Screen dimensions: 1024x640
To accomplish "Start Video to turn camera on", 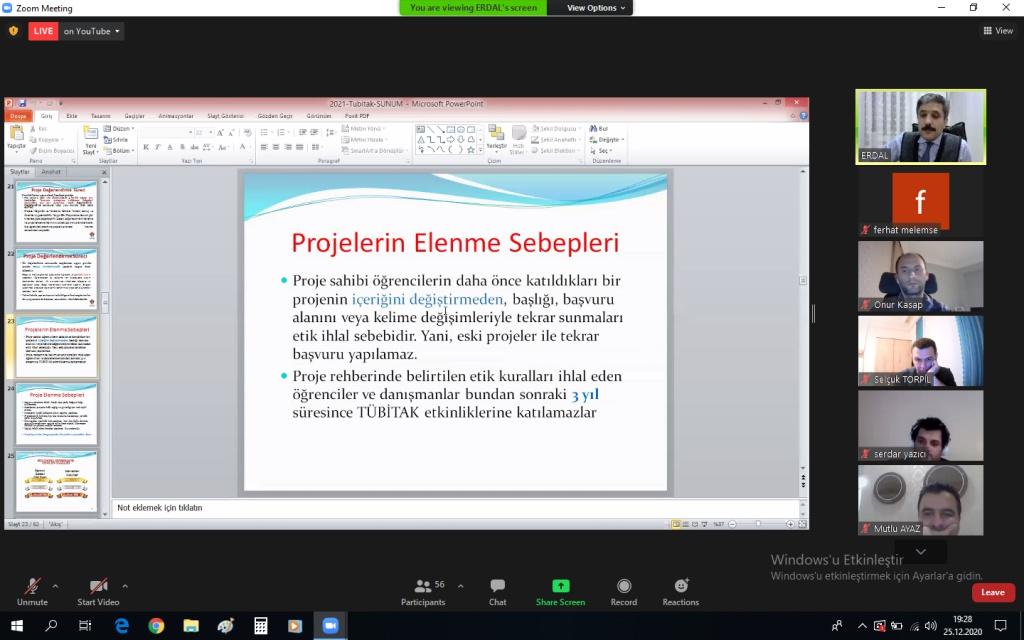I will (x=98, y=587).
